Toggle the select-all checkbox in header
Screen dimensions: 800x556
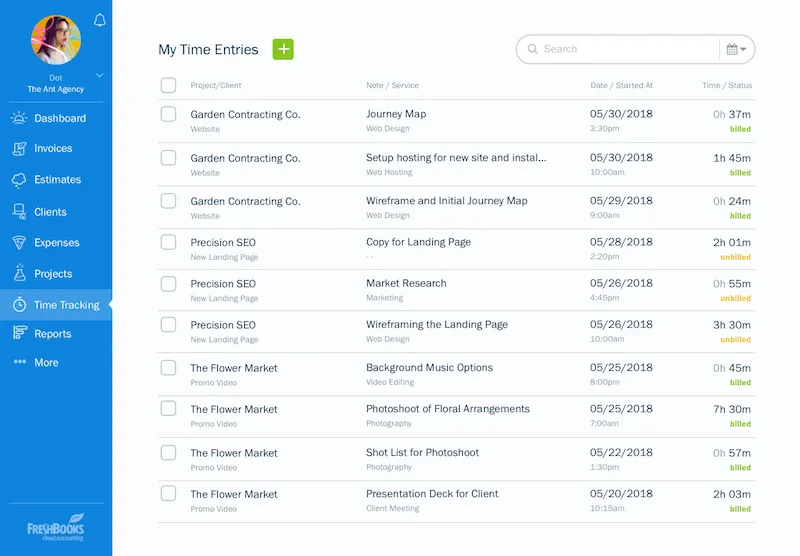click(168, 85)
